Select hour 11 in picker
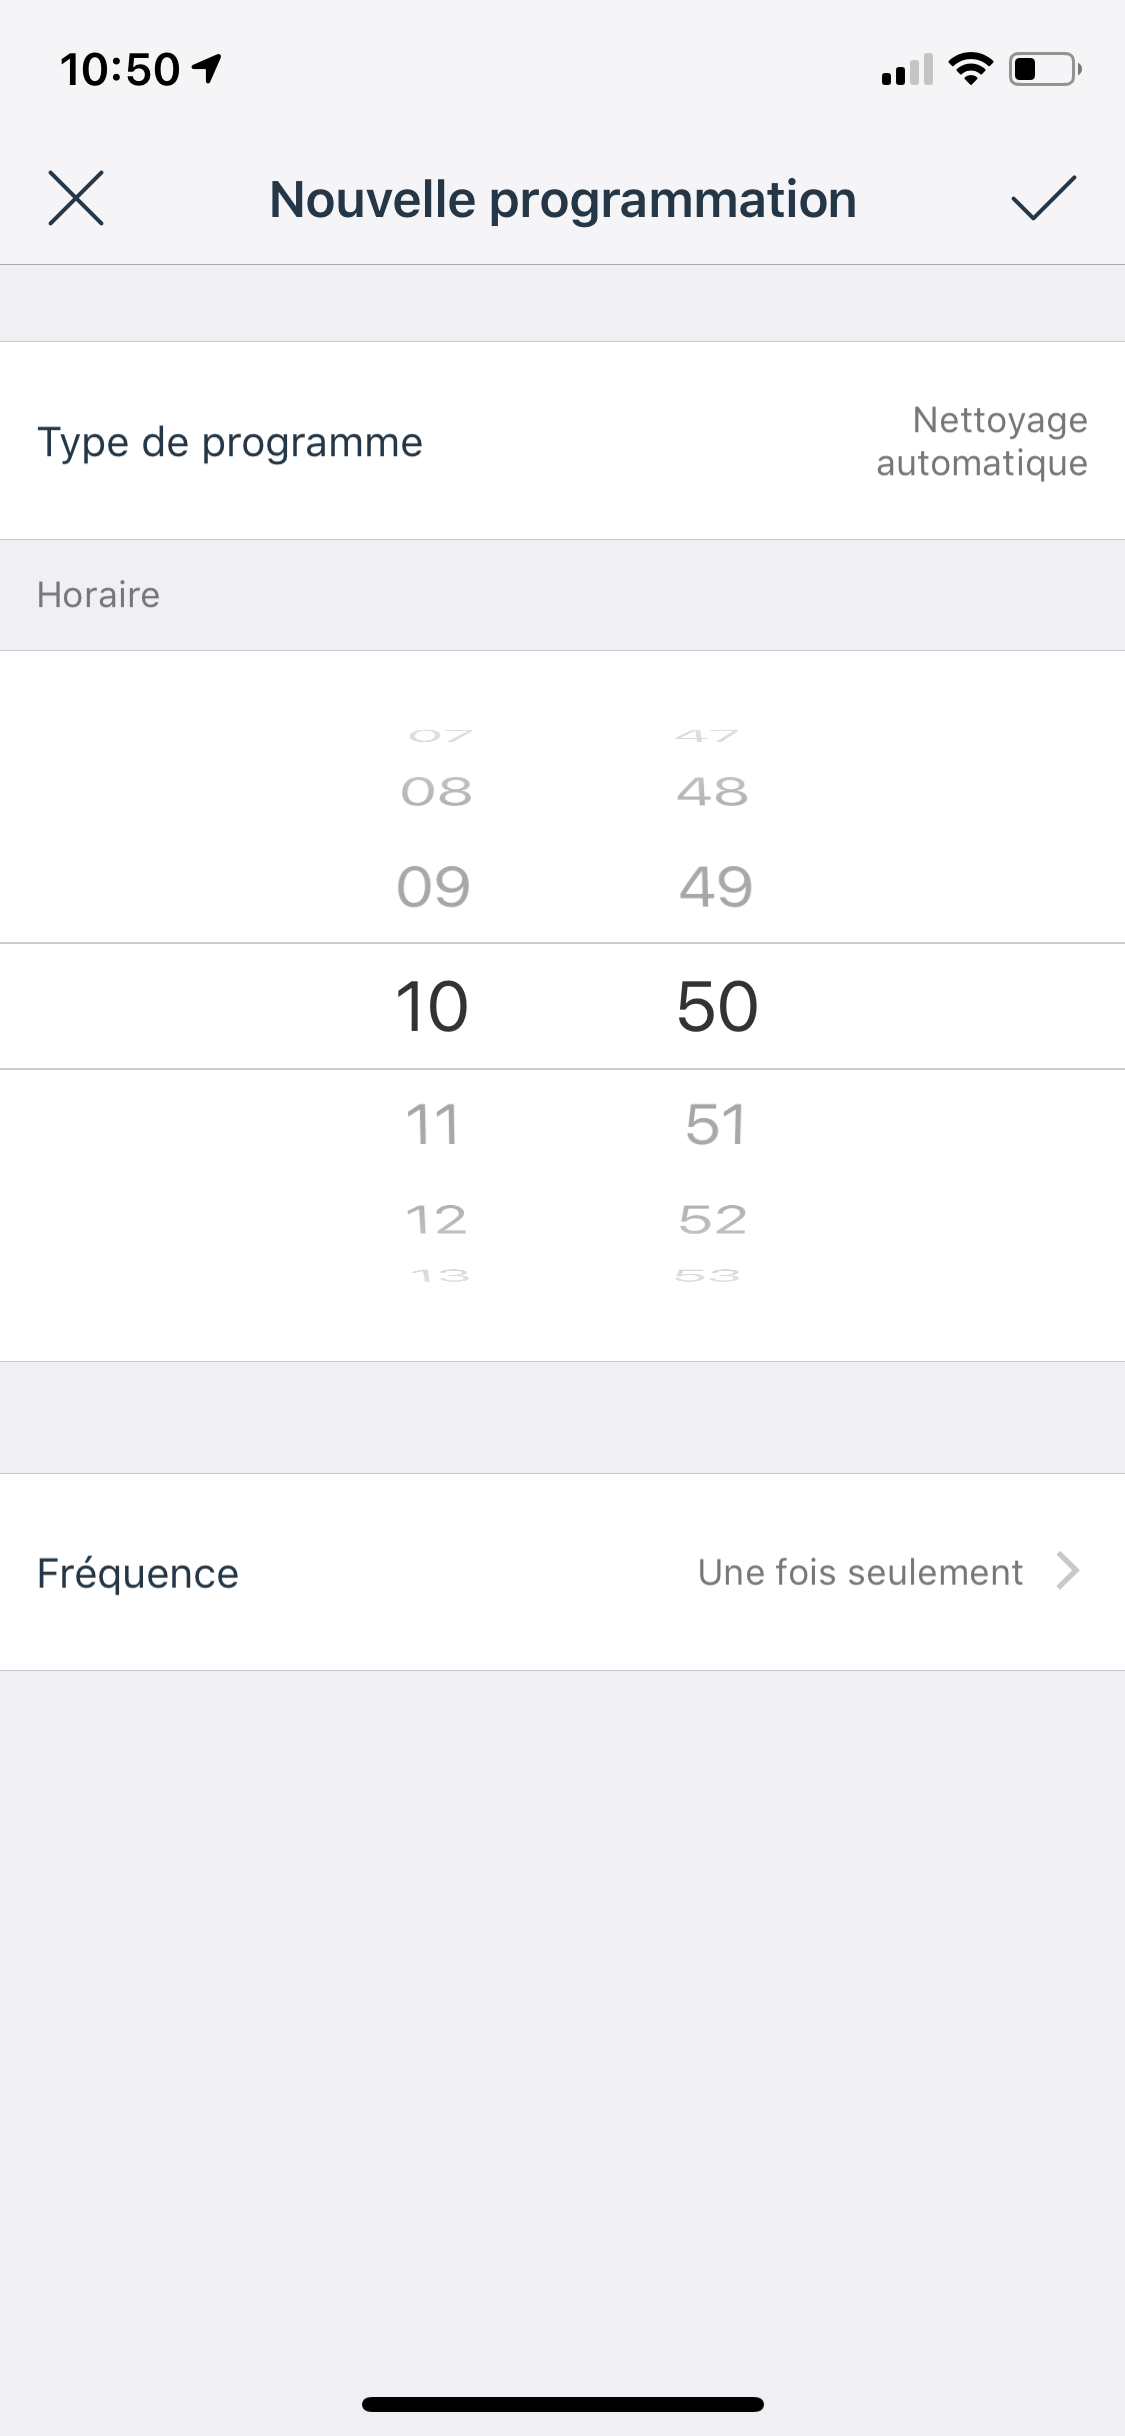 tap(433, 1124)
